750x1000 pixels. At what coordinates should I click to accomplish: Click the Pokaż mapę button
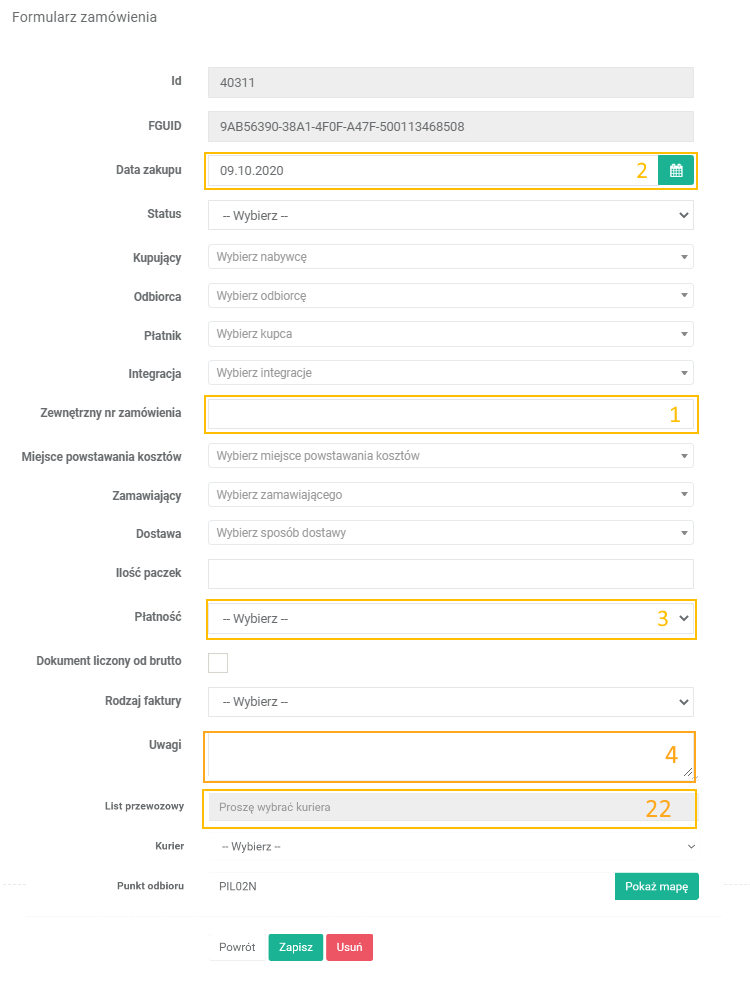coord(656,887)
